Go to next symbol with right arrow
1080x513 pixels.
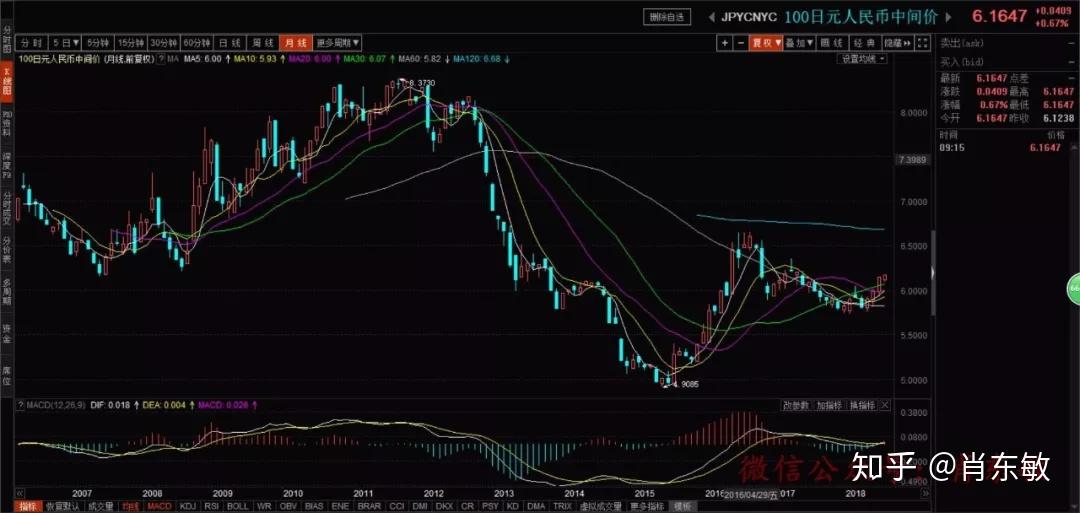pyautogui.click(x=948, y=18)
